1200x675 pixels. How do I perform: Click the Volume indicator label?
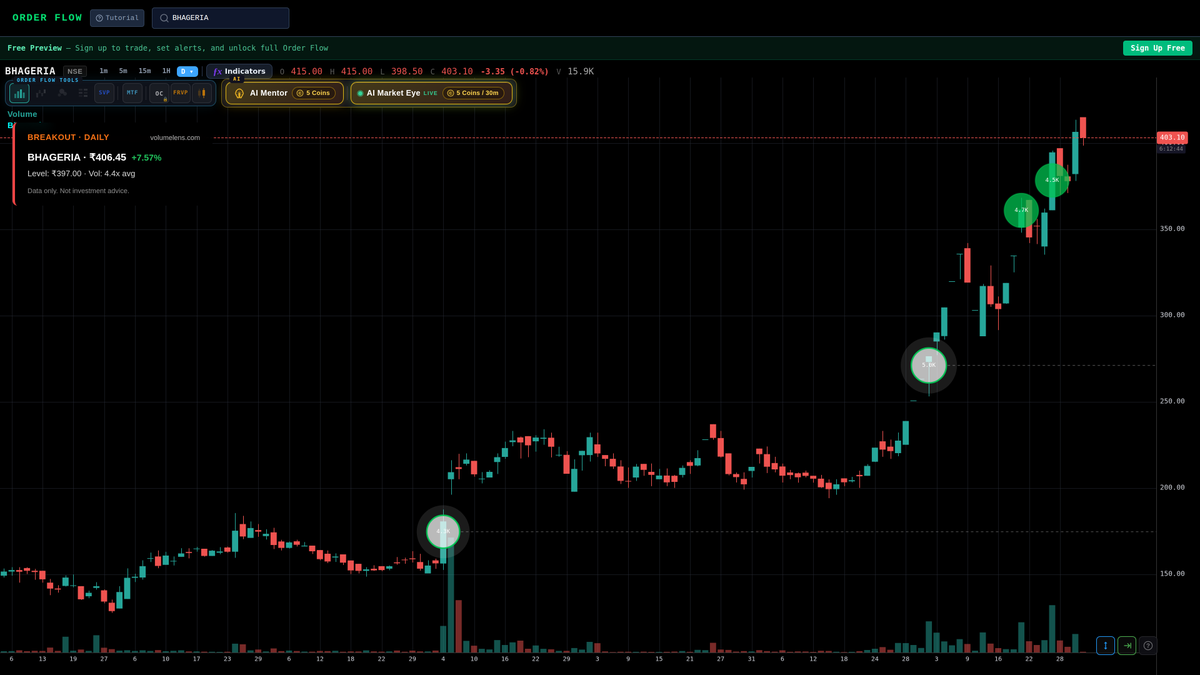[x=22, y=114]
